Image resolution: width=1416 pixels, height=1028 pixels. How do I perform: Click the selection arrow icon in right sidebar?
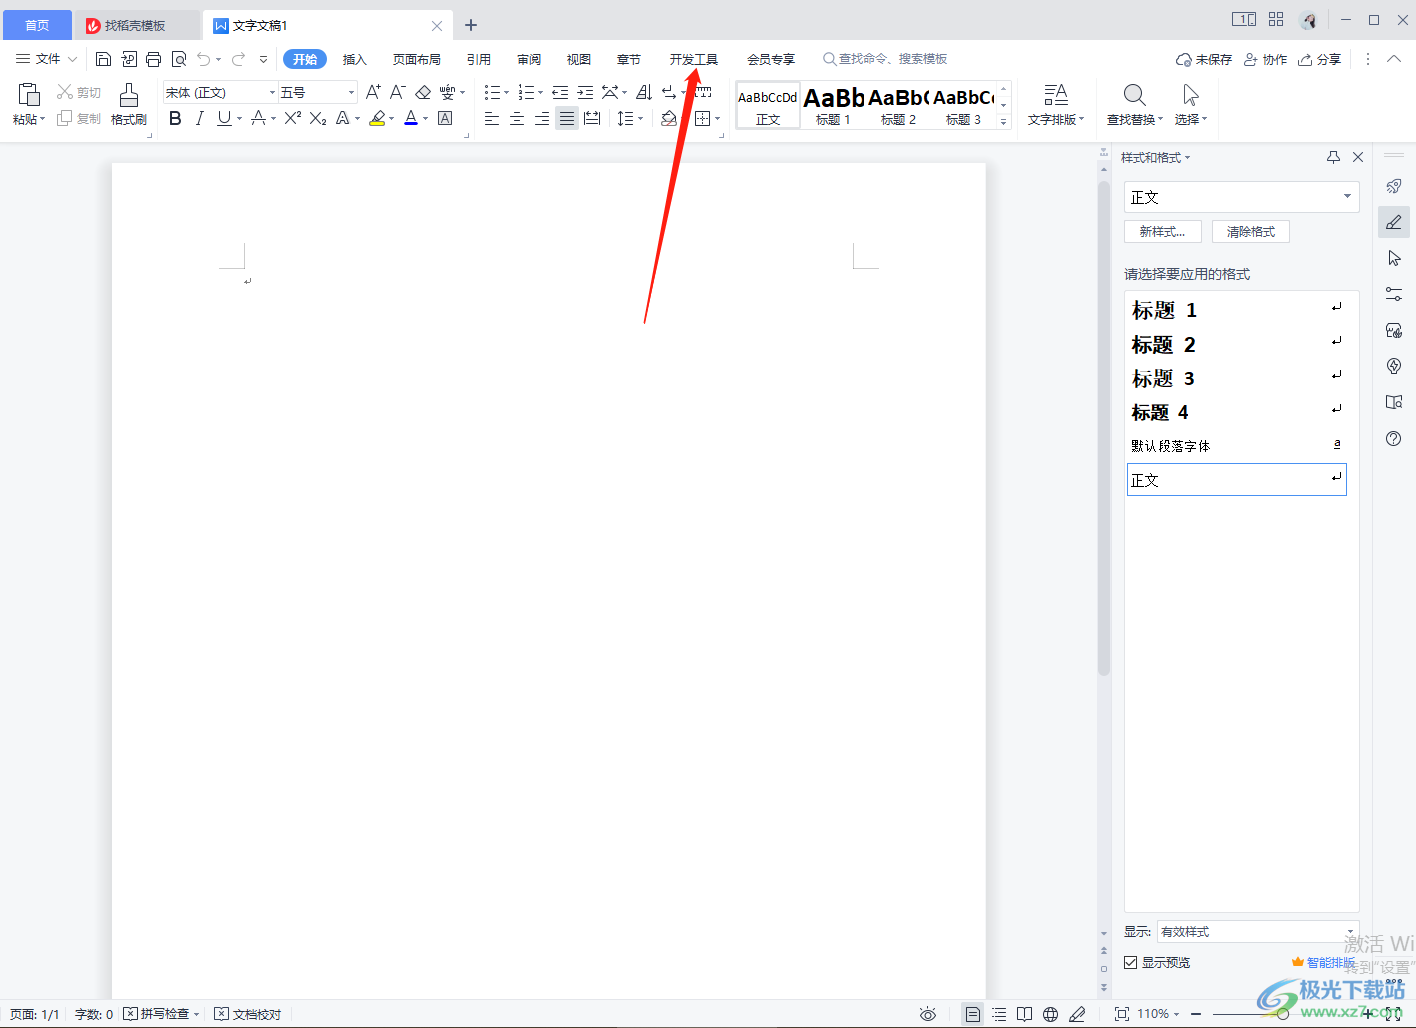(x=1394, y=258)
